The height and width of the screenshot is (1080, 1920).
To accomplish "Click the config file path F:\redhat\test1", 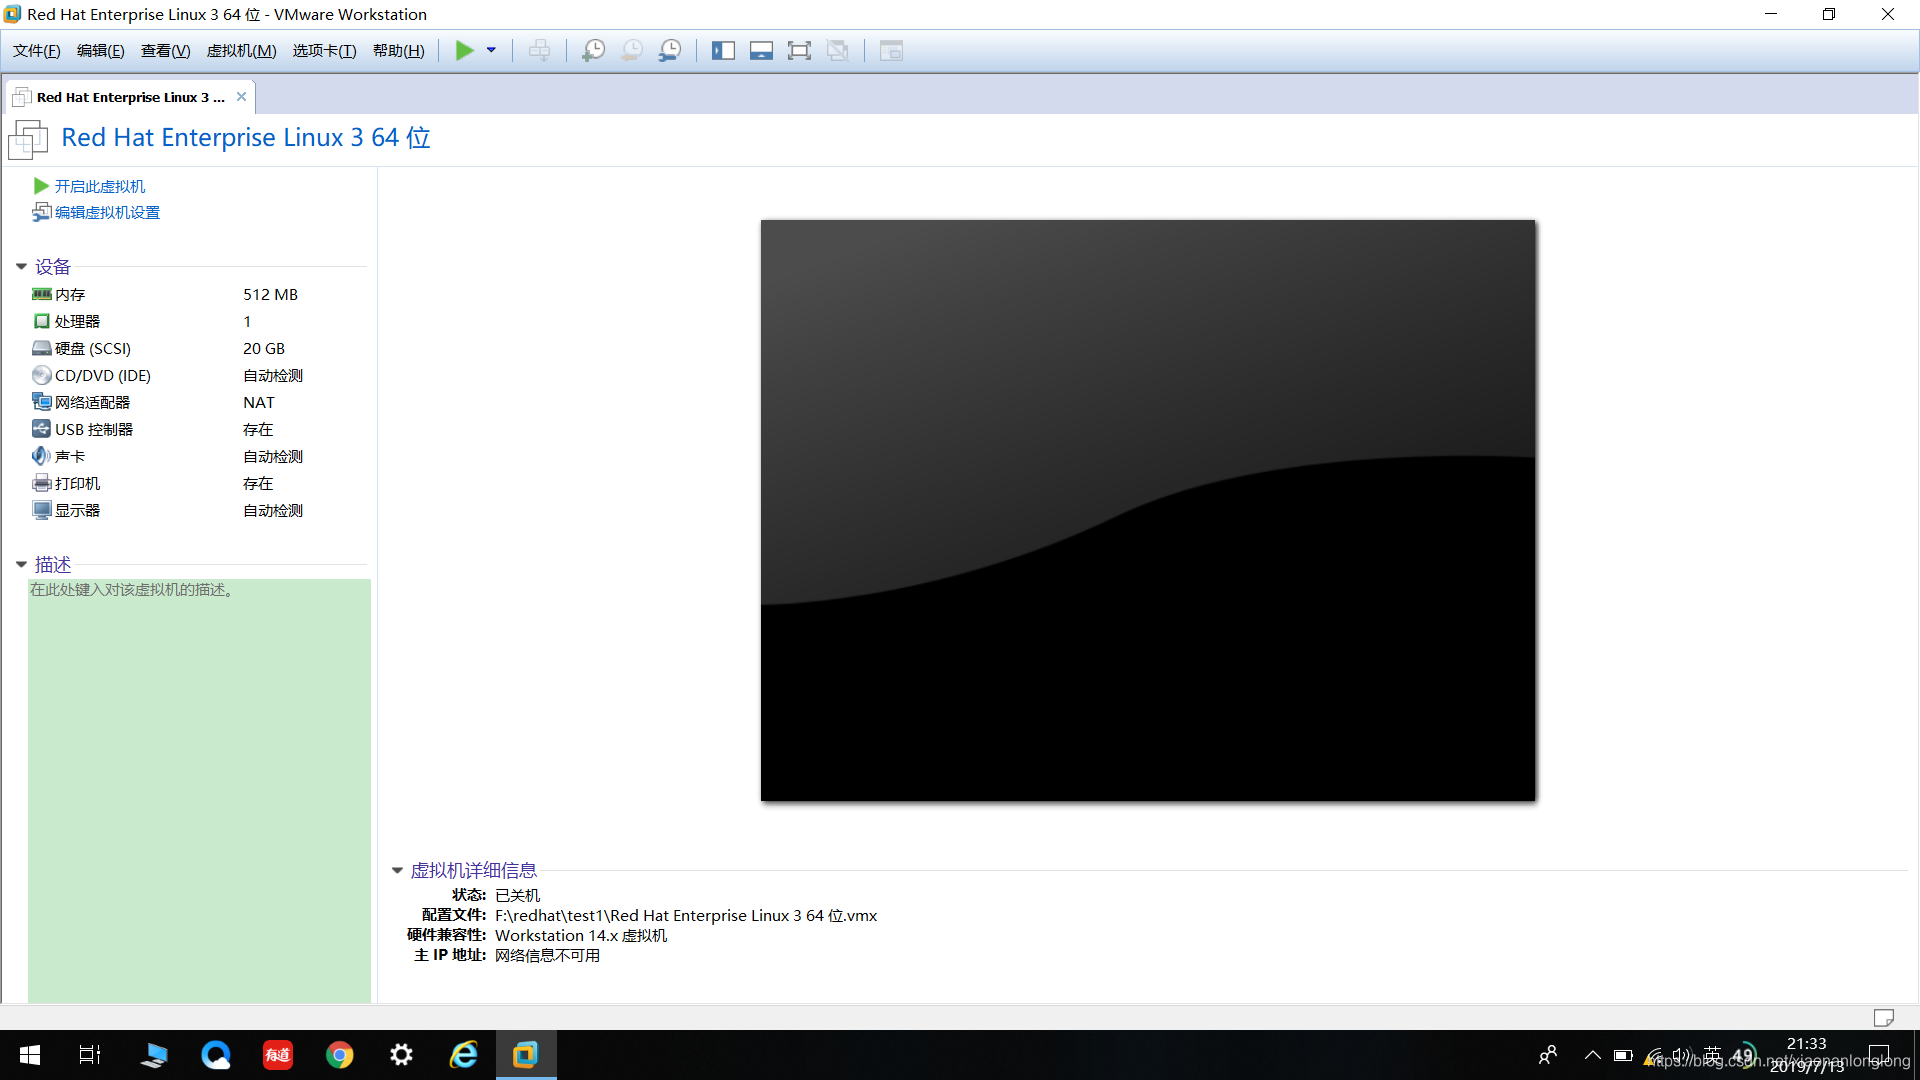I will [x=686, y=915].
